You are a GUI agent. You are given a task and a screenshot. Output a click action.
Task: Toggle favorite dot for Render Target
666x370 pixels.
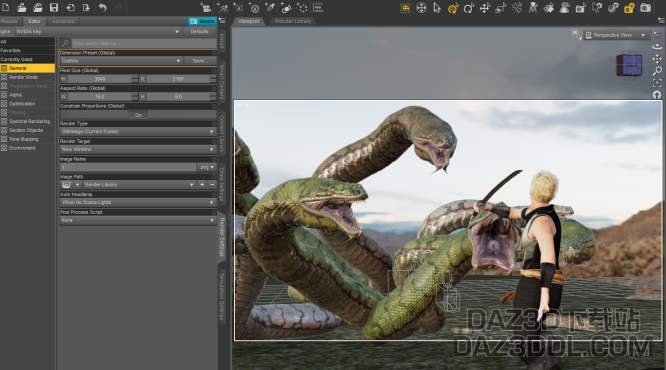point(214,141)
